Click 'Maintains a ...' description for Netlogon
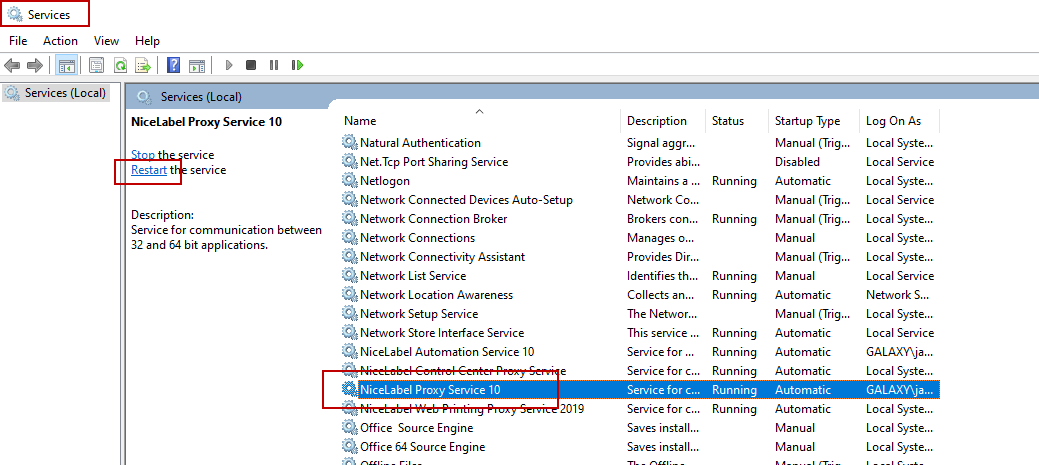This screenshot has height=465, width=1039. [x=663, y=181]
